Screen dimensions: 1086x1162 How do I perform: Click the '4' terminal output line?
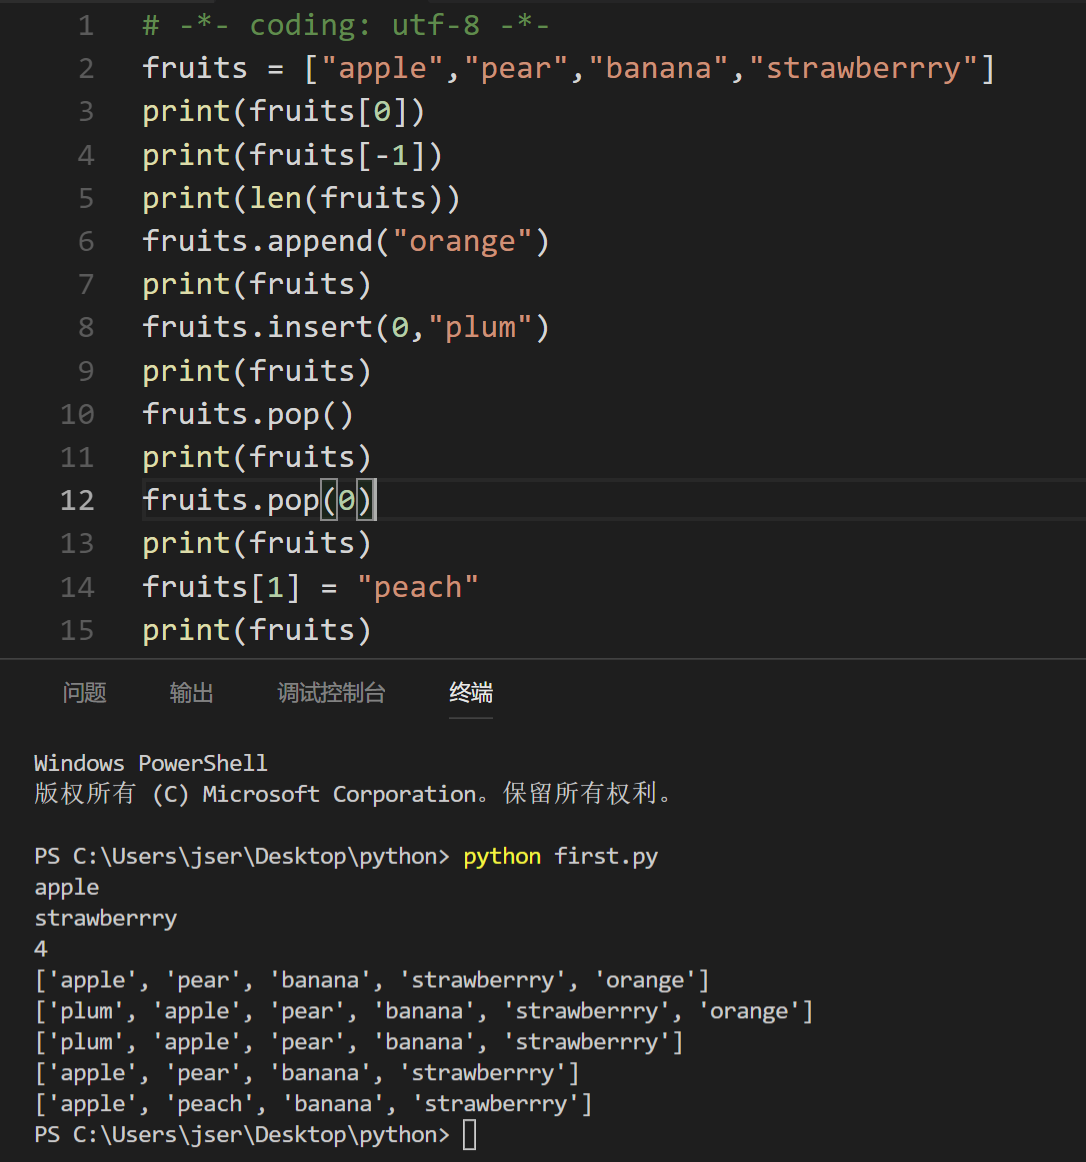tap(41, 949)
